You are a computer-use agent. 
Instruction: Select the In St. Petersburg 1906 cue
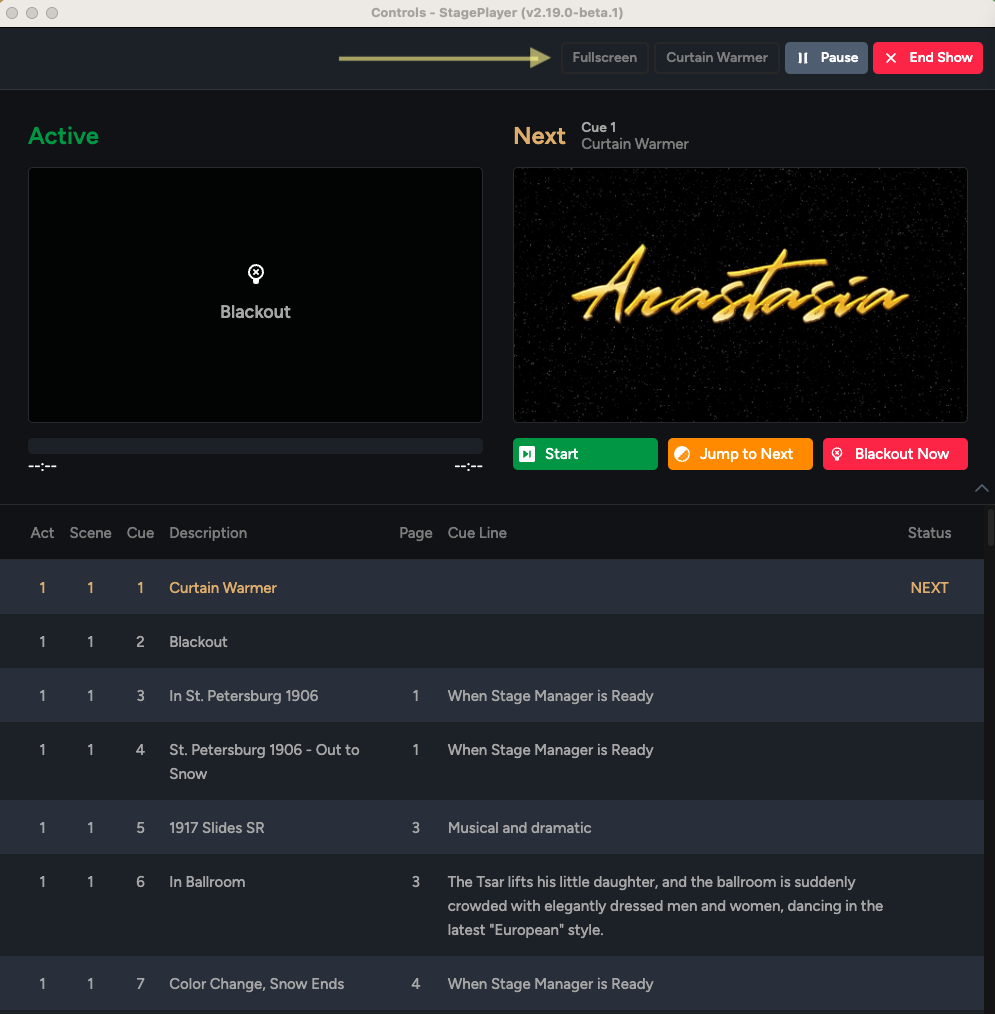point(492,695)
